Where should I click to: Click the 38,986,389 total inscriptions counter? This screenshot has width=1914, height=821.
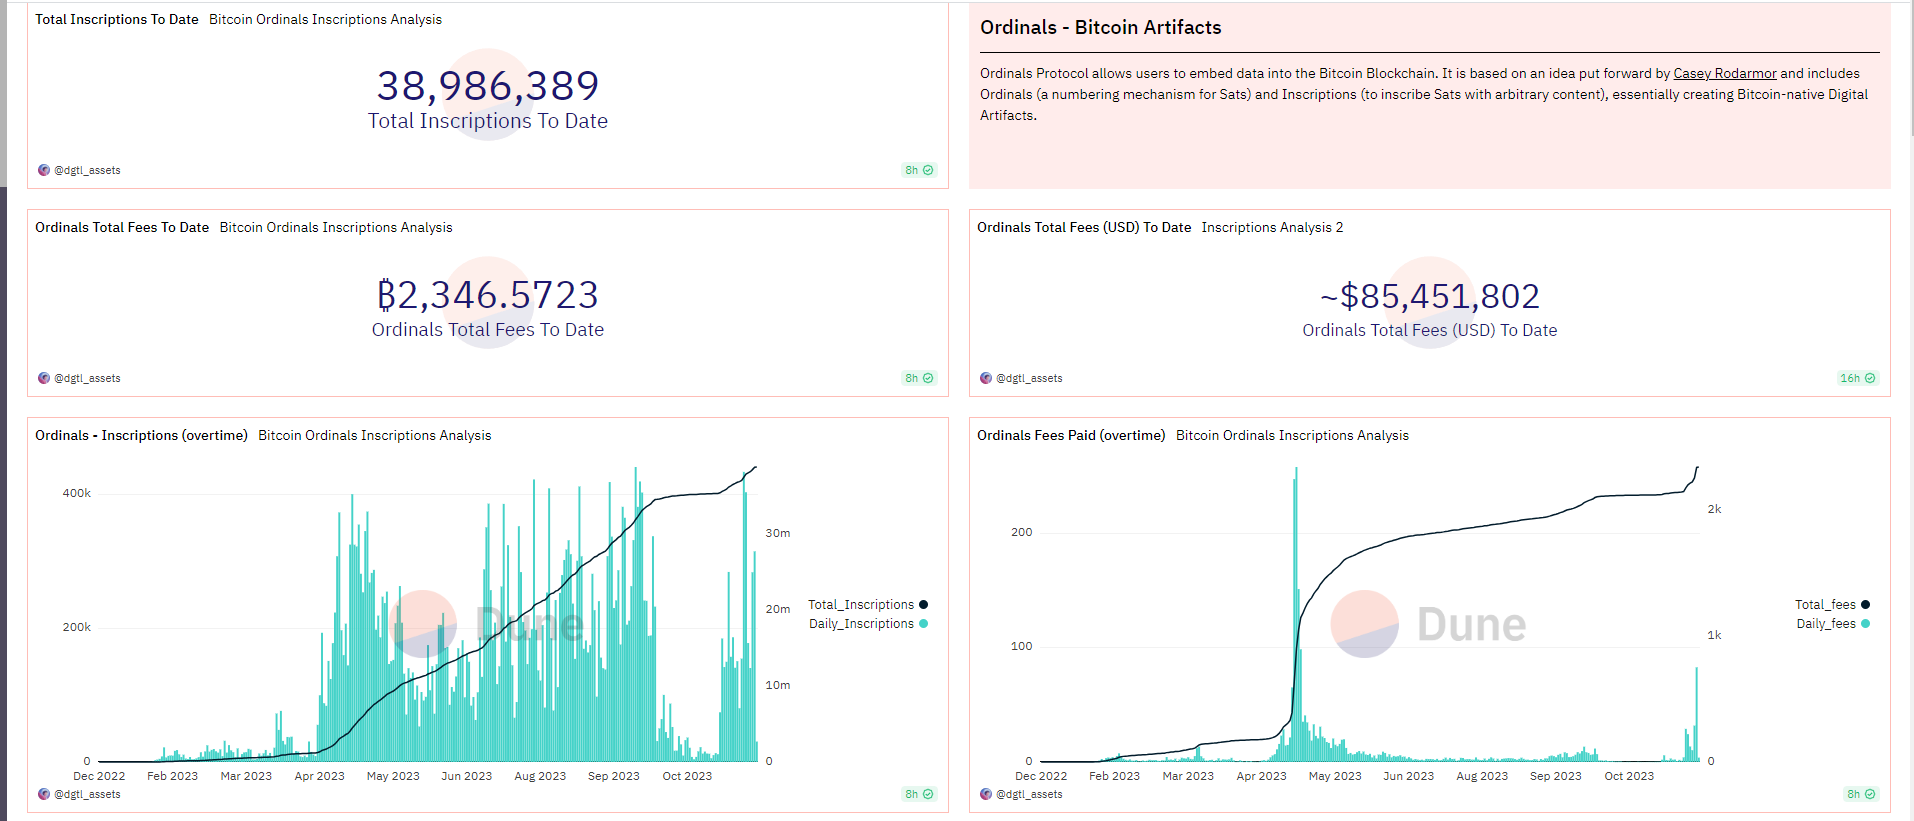pyautogui.click(x=488, y=86)
